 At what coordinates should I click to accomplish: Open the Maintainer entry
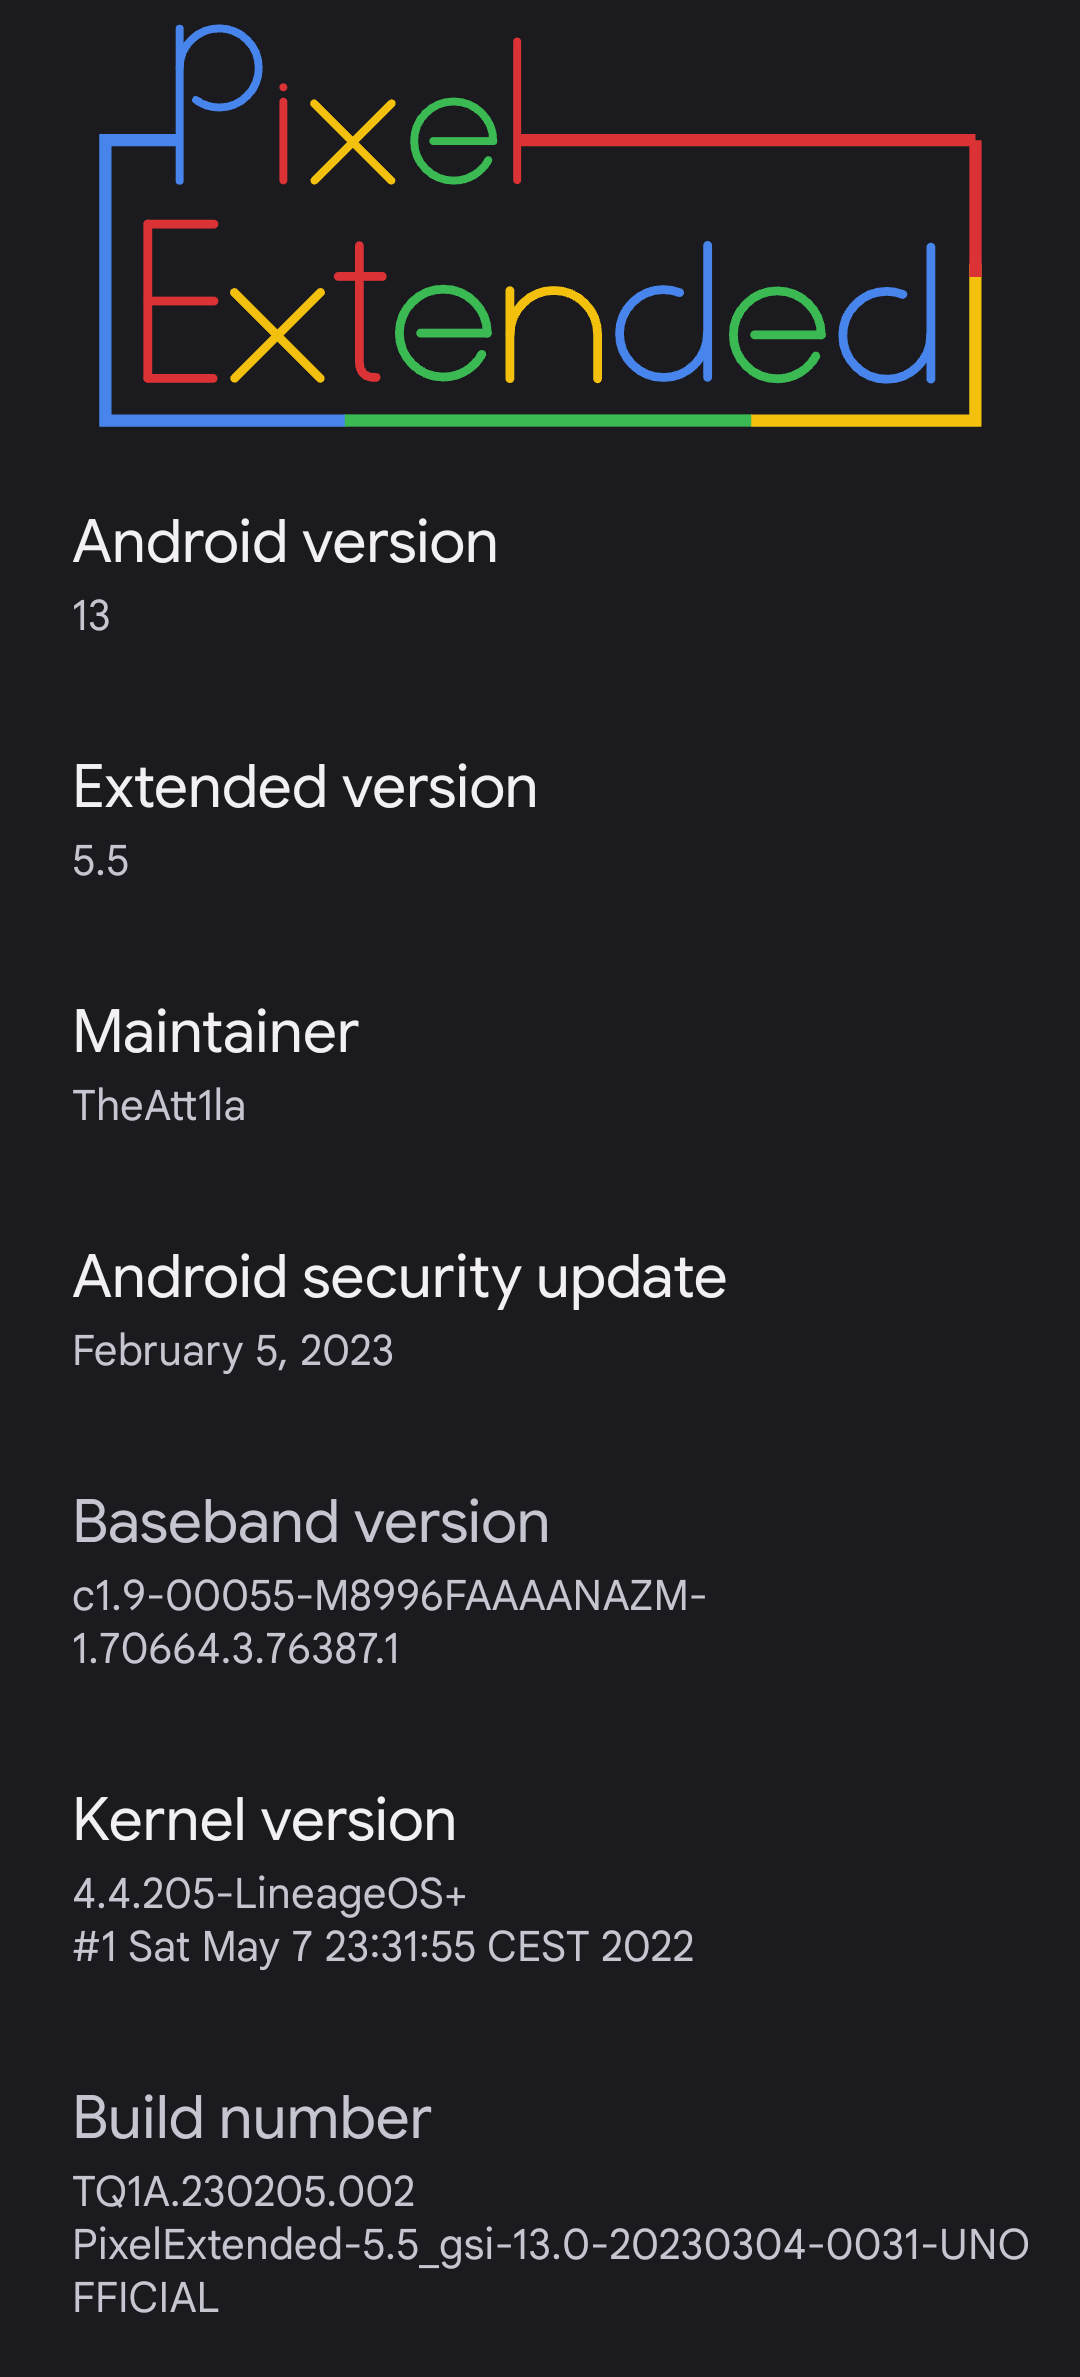click(540, 1066)
